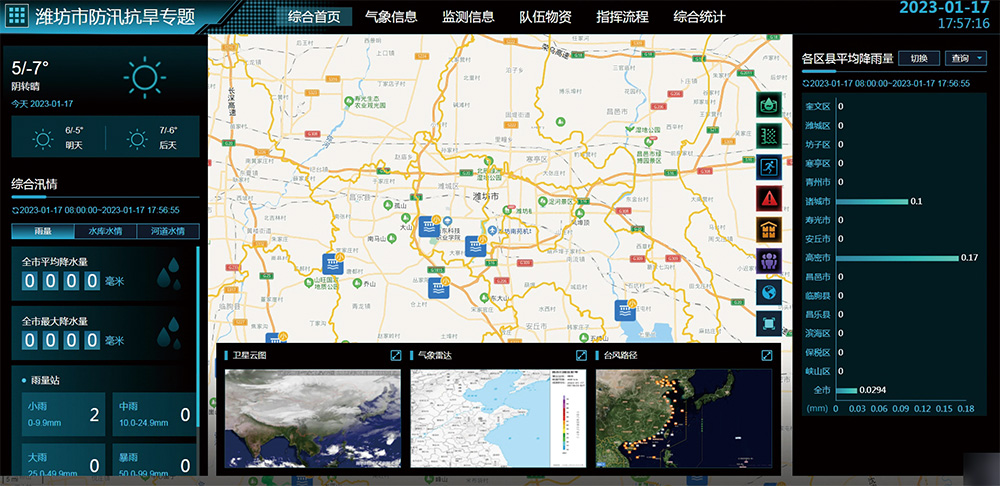Toggle the green flood water-level layer icon
This screenshot has height=486, width=1000.
pyautogui.click(x=769, y=136)
